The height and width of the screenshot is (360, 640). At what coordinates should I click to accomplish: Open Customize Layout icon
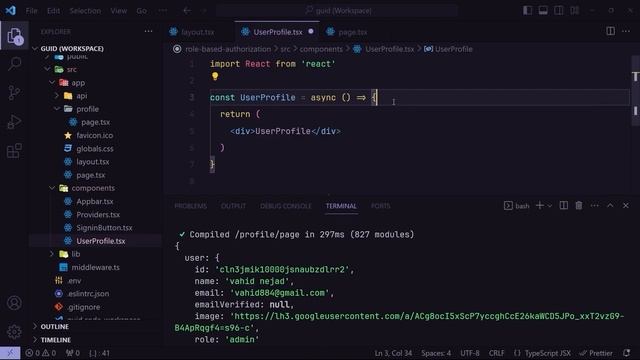click(575, 11)
